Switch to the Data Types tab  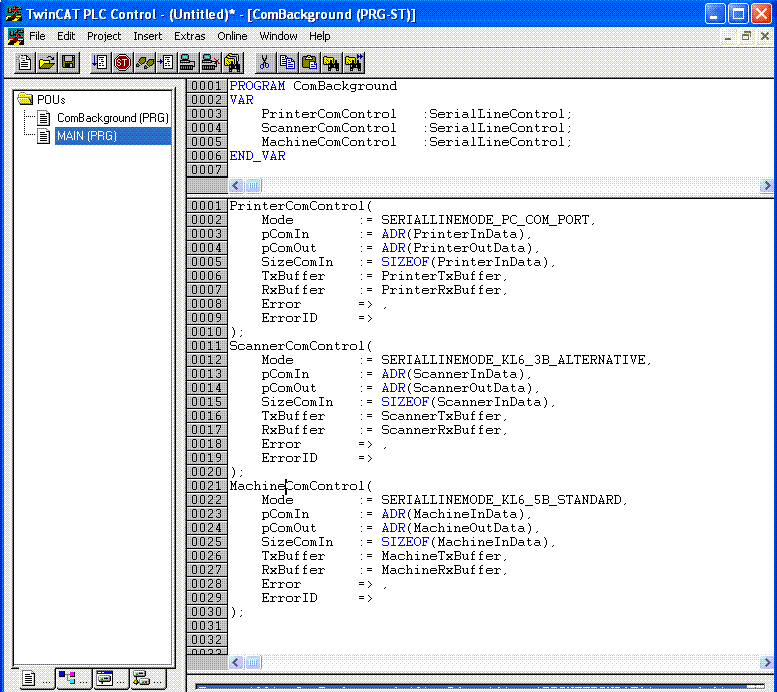[x=73, y=679]
